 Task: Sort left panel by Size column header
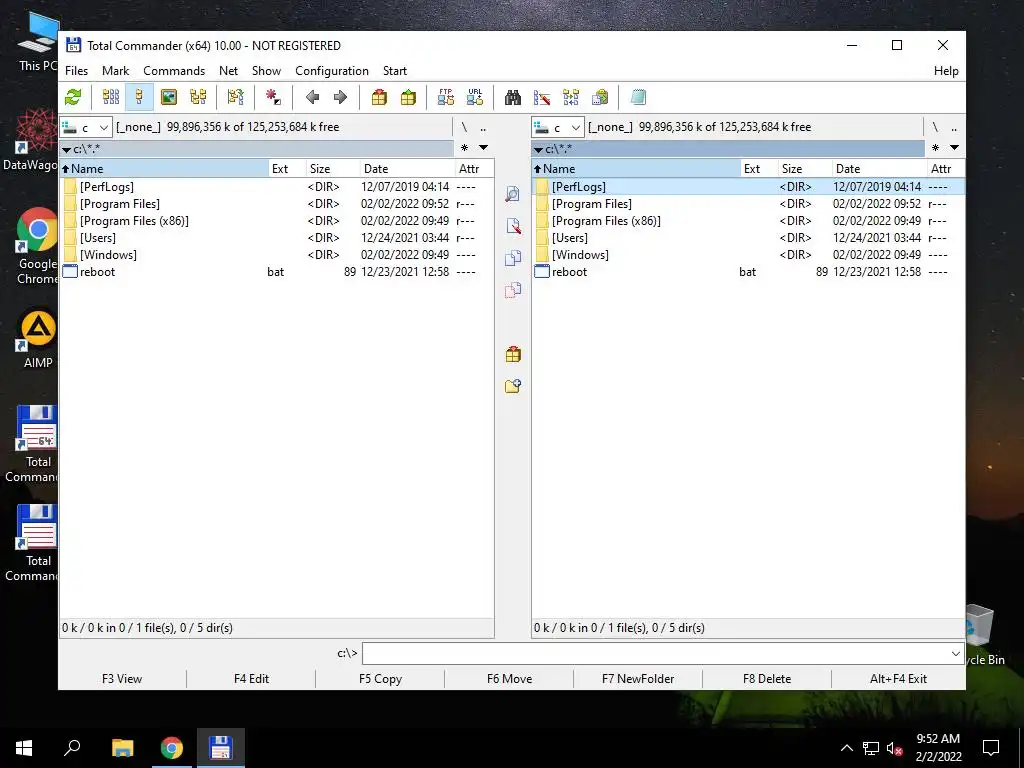(332, 168)
